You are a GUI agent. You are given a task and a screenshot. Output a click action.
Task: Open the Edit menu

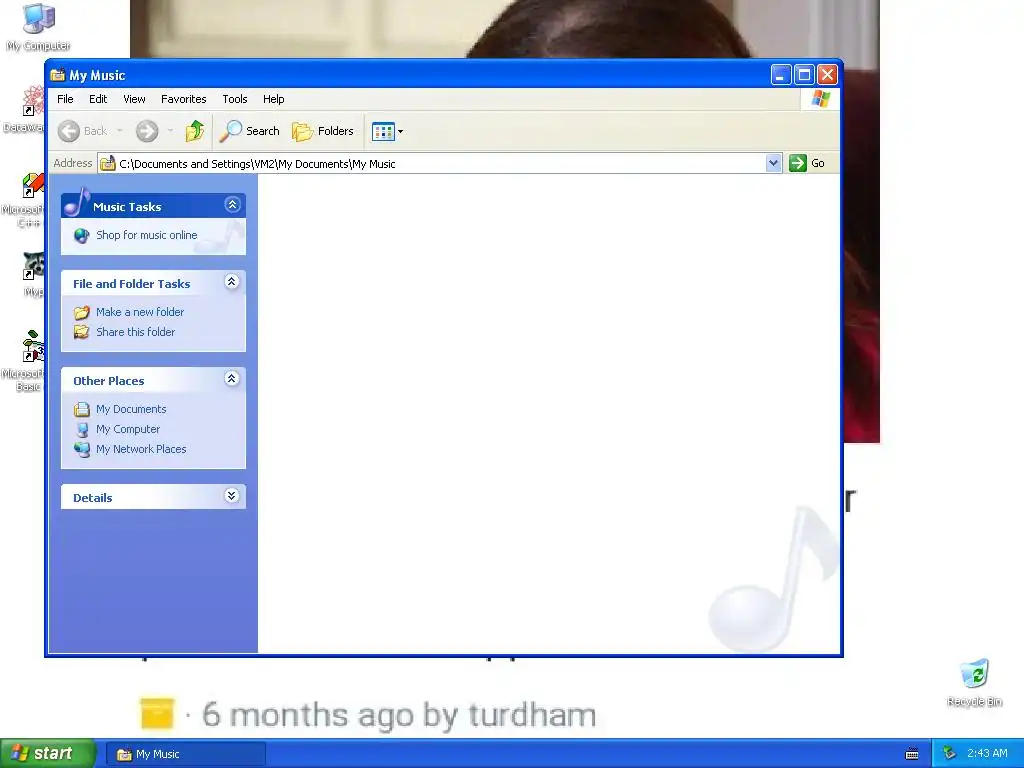[98, 99]
